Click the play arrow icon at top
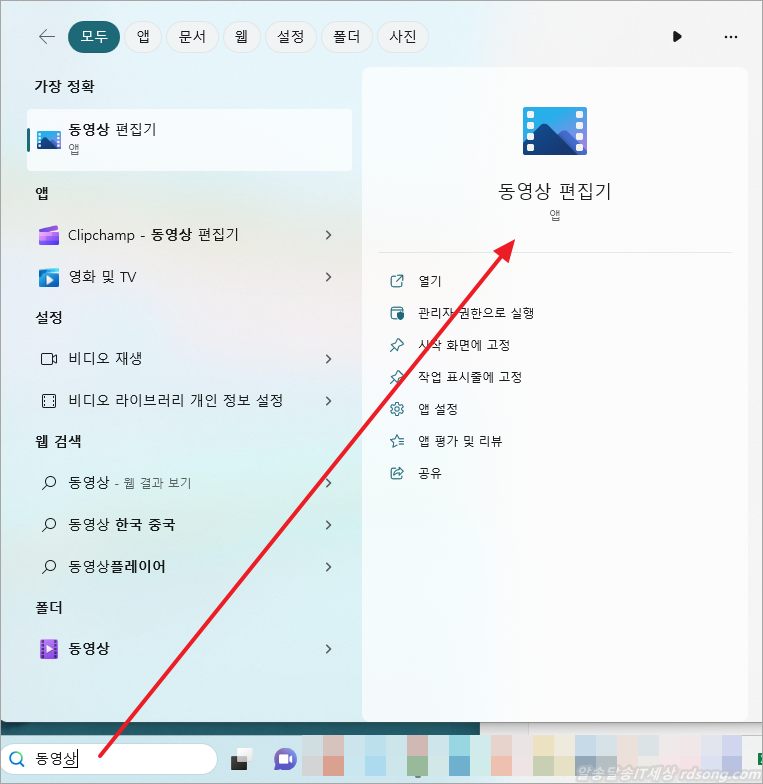Screen dimensions: 763x784 click(x=677, y=37)
